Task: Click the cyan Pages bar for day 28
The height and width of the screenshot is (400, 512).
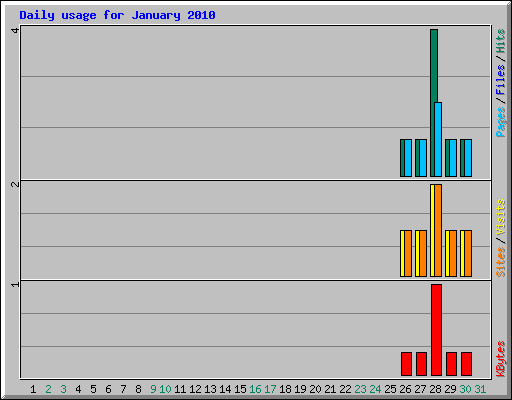Action: [438, 139]
